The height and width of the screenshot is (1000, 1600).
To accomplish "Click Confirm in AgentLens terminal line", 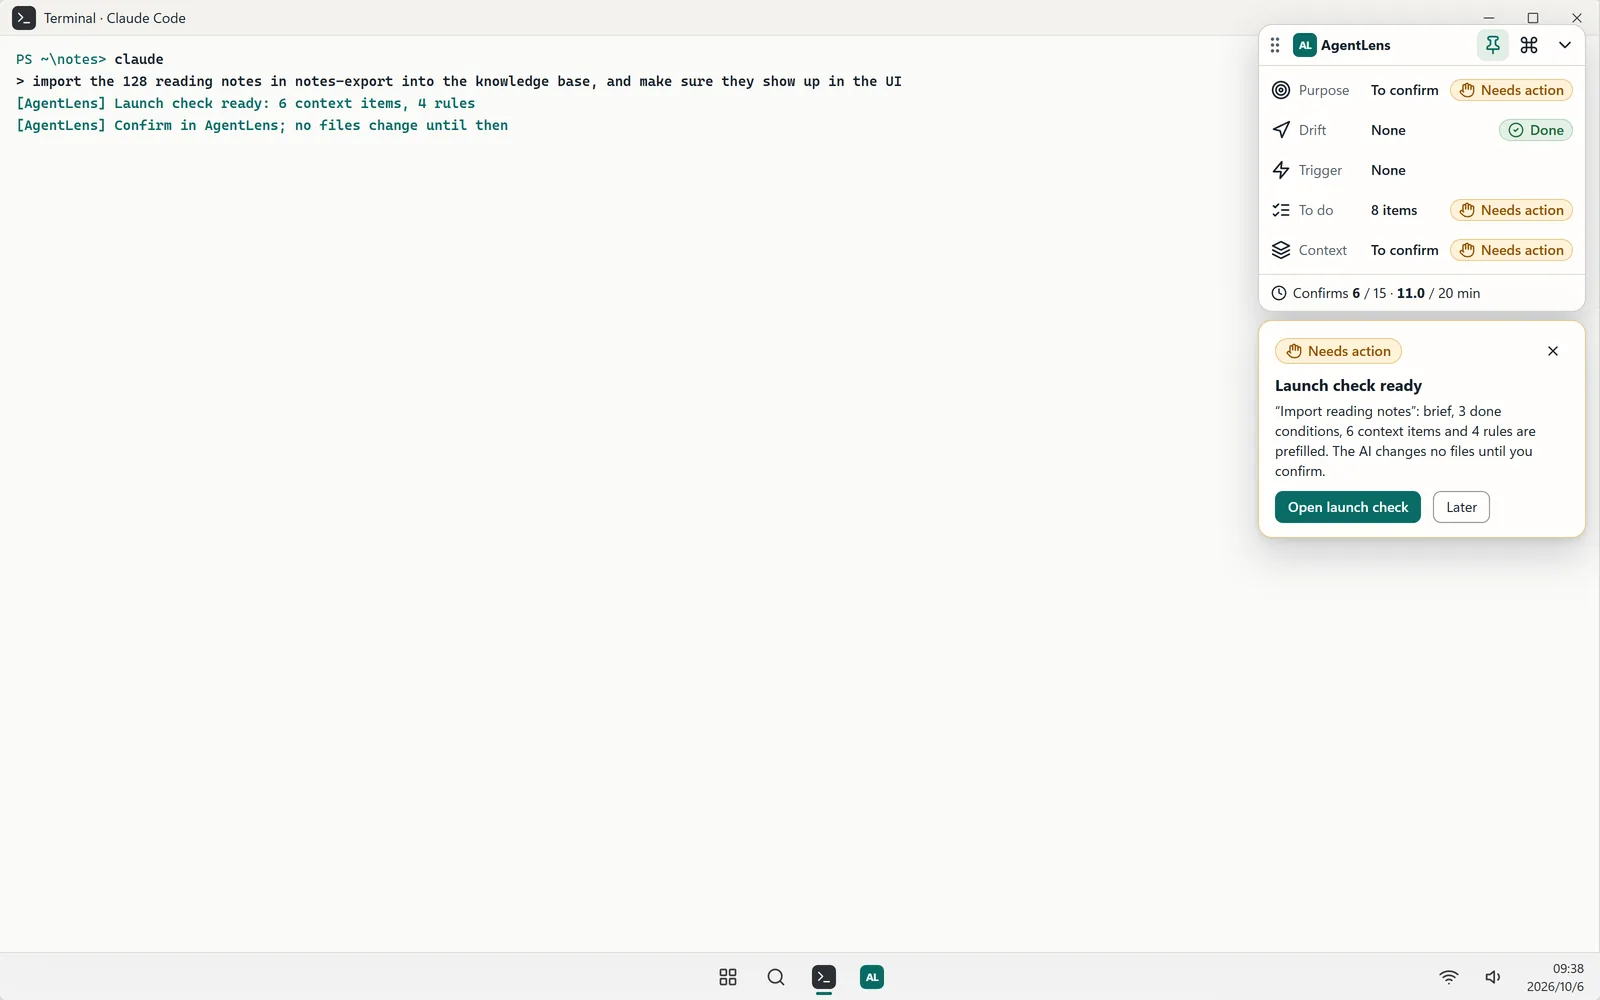I will (x=262, y=125).
